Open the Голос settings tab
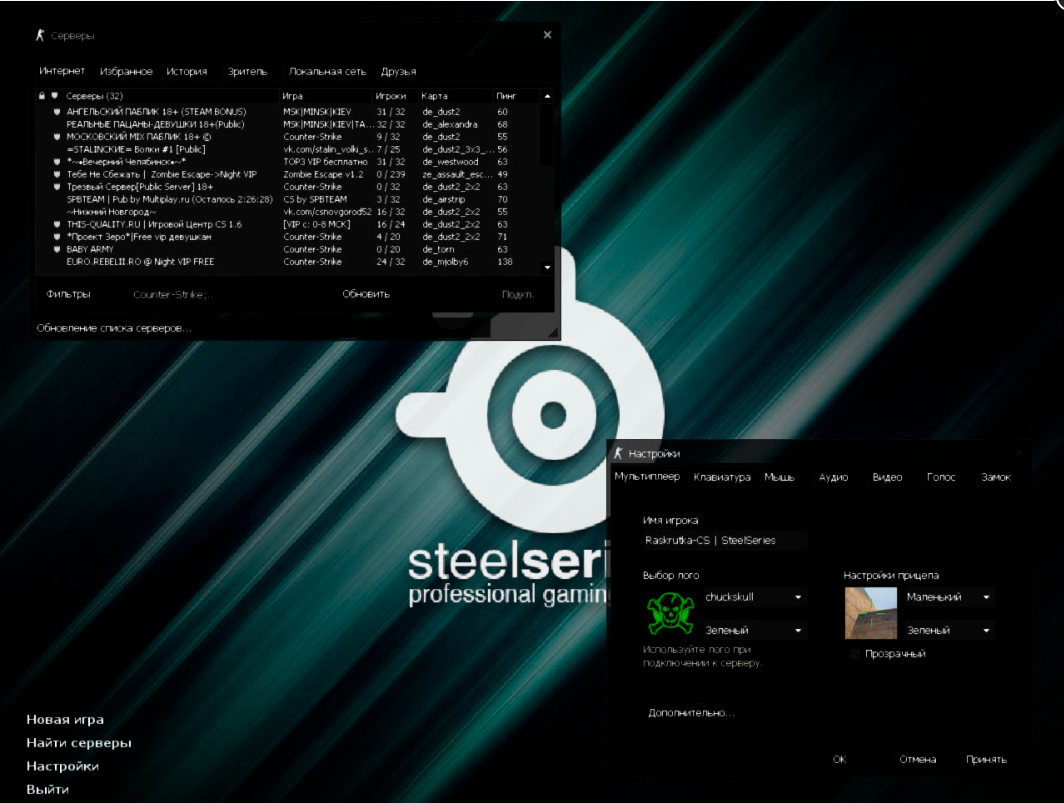 tap(940, 477)
